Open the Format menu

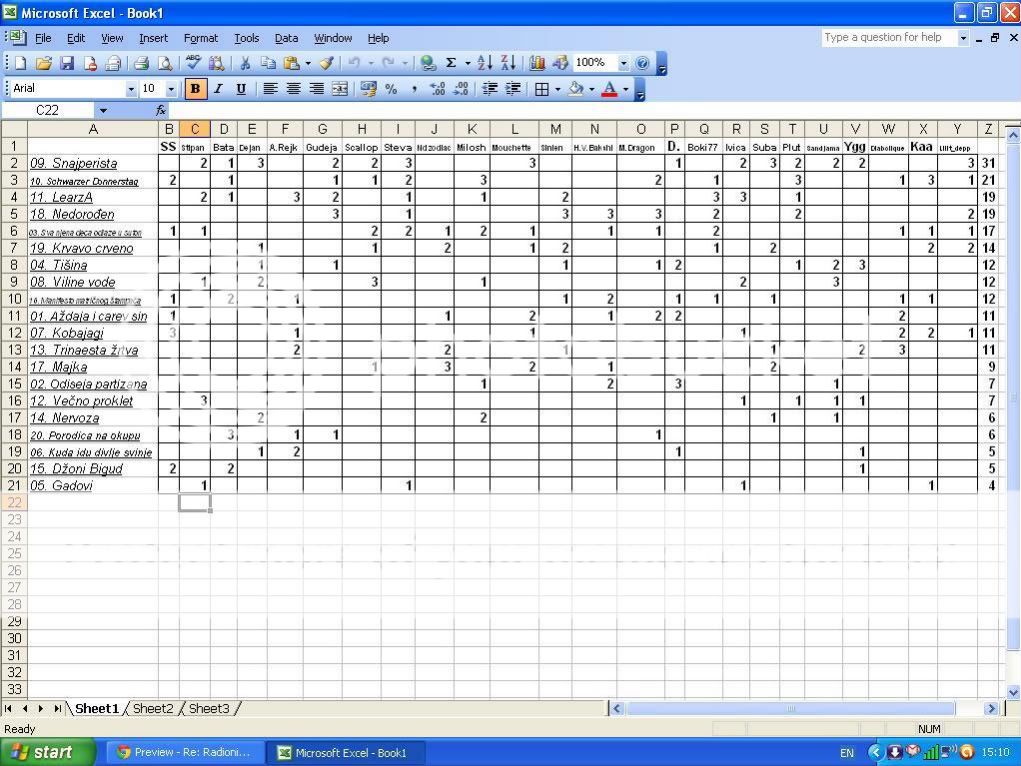point(200,38)
